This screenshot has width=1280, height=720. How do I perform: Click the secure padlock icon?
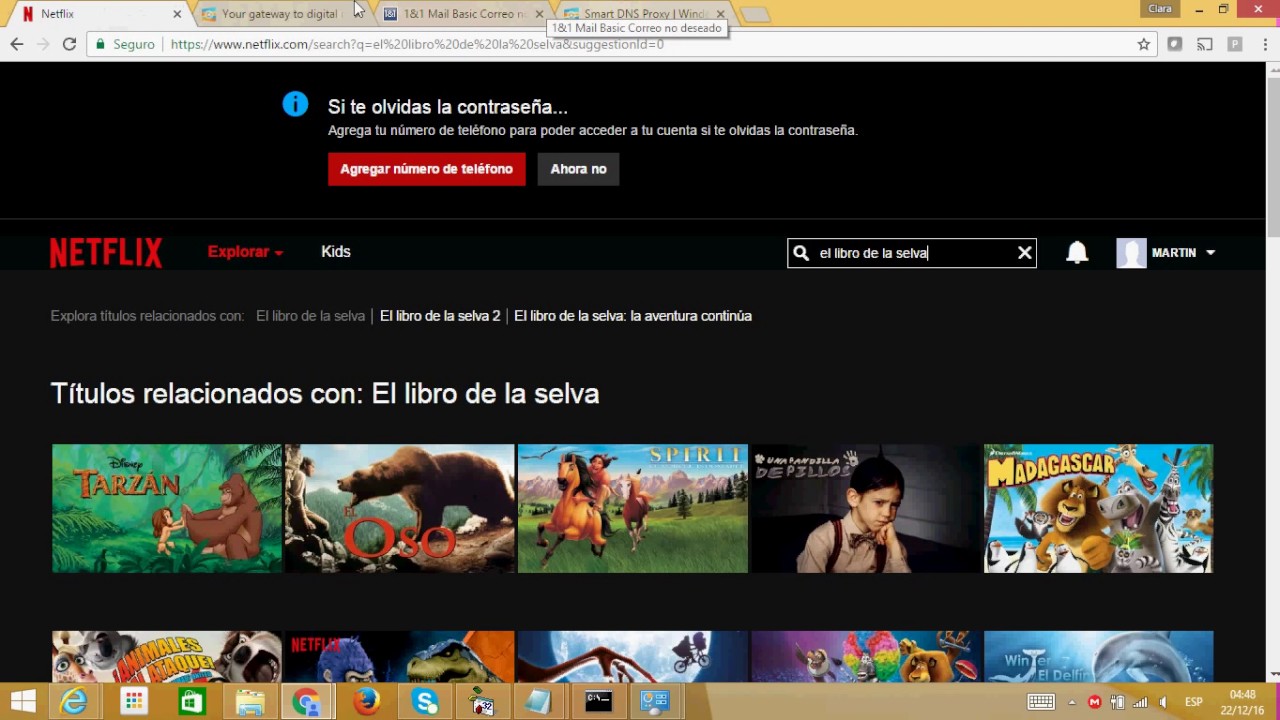pos(100,44)
